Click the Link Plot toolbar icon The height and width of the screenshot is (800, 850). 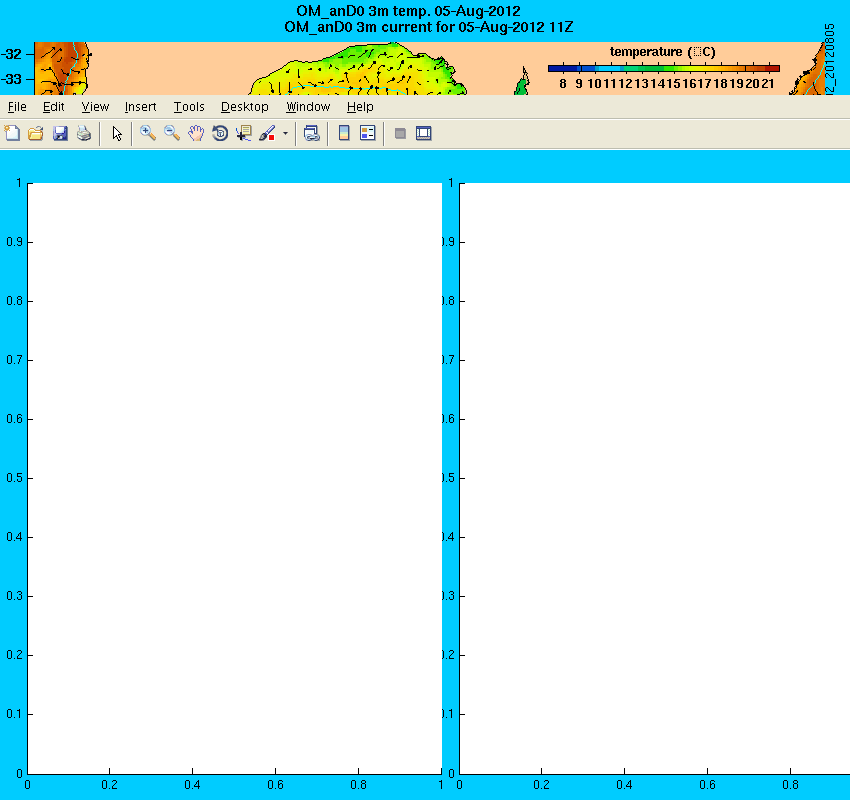coord(312,133)
